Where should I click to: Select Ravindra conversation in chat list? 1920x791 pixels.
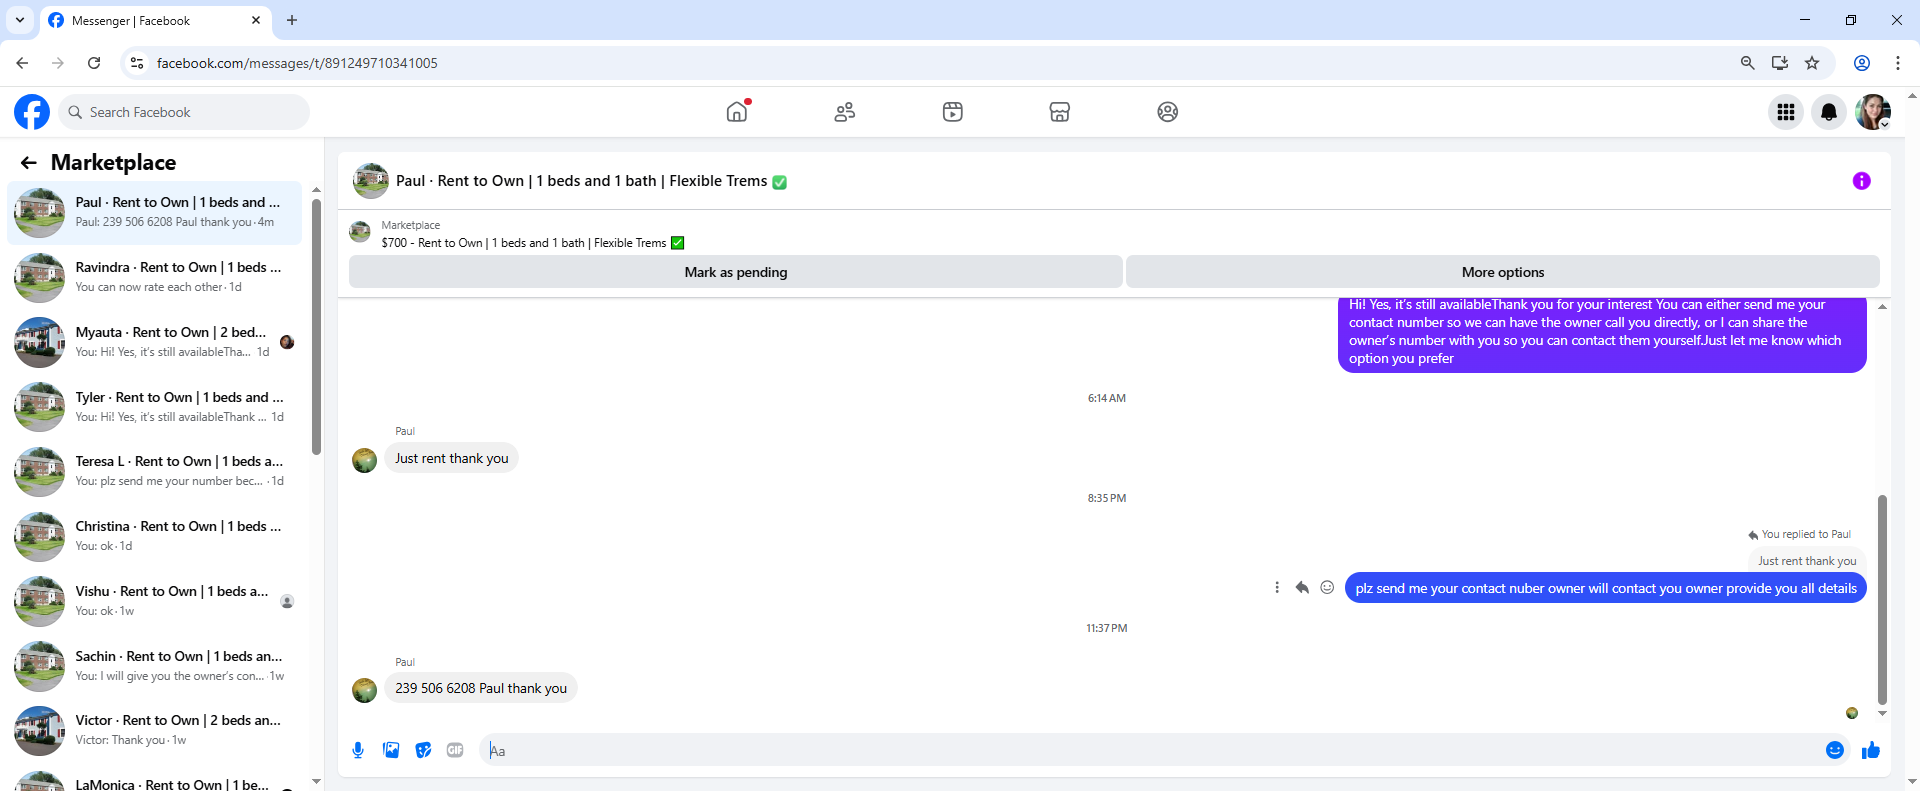pos(155,277)
